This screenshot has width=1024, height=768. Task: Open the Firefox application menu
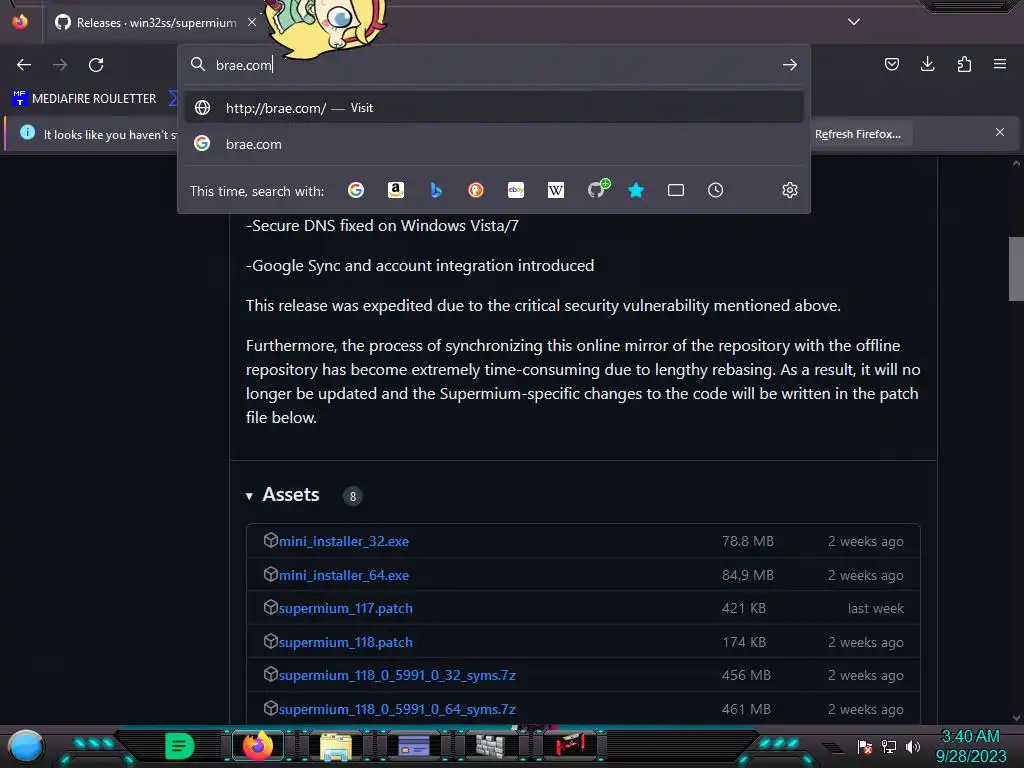coord(1000,64)
